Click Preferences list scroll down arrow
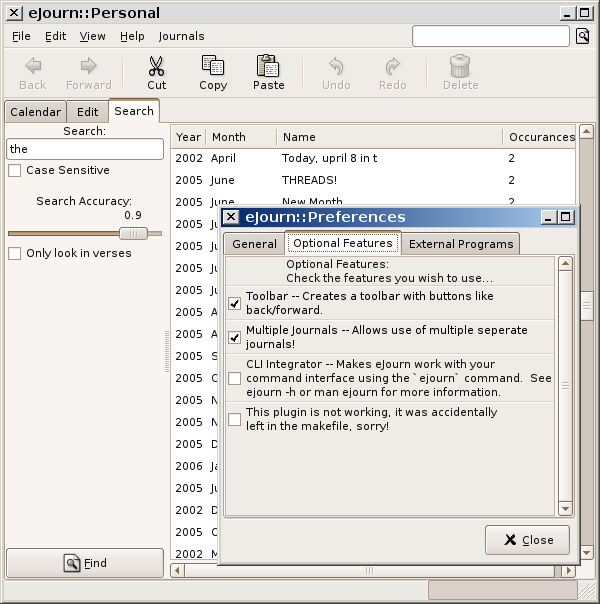This screenshot has height=604, width=600. 565,509
